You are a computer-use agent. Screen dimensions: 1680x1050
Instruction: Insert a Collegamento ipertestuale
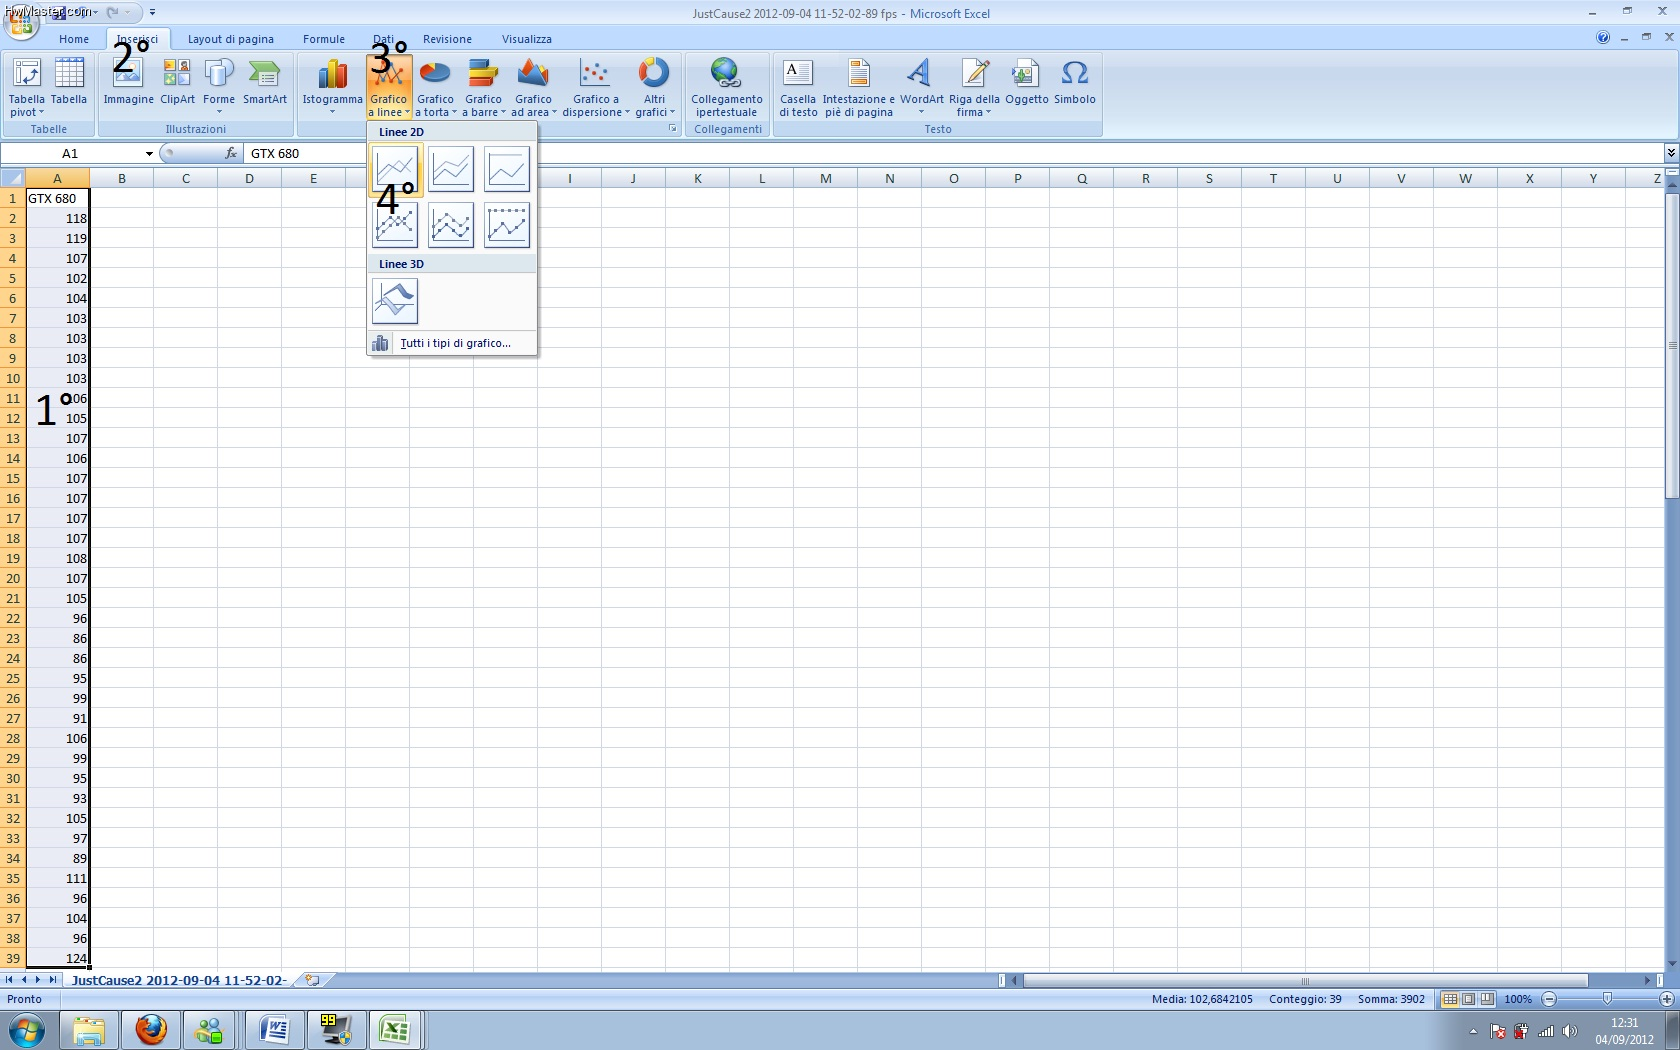pos(727,87)
